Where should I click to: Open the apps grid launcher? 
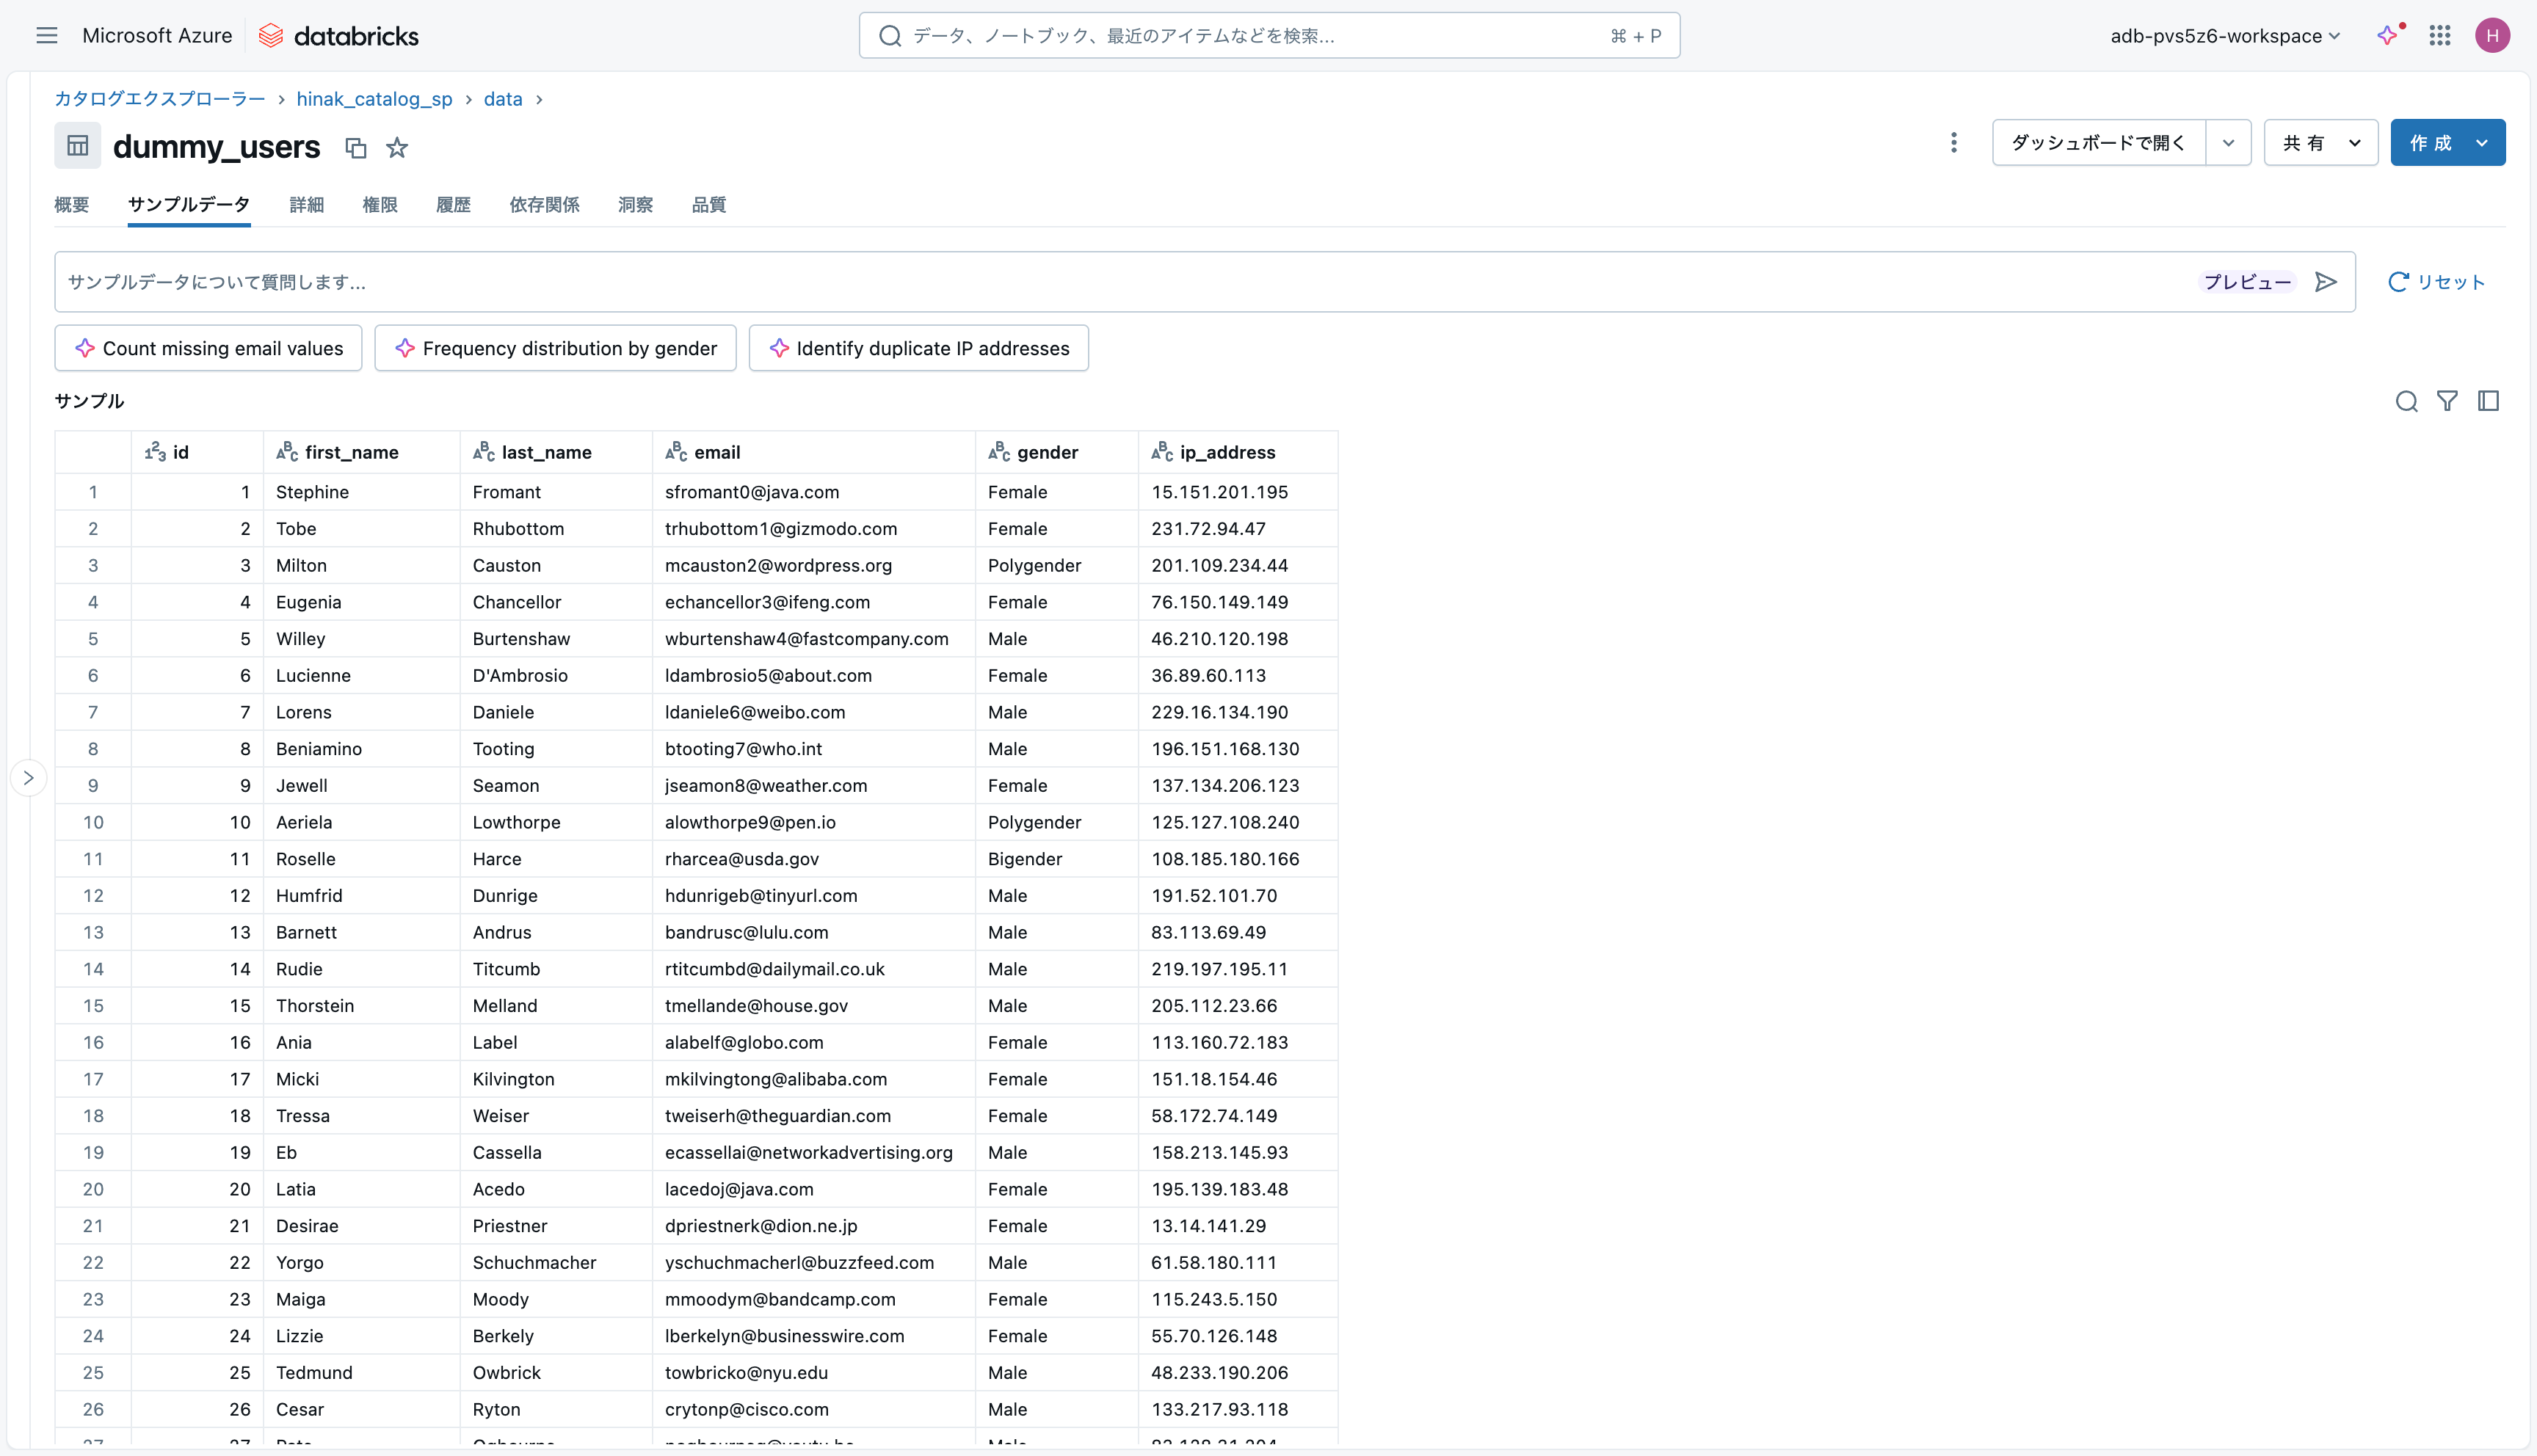(2440, 36)
